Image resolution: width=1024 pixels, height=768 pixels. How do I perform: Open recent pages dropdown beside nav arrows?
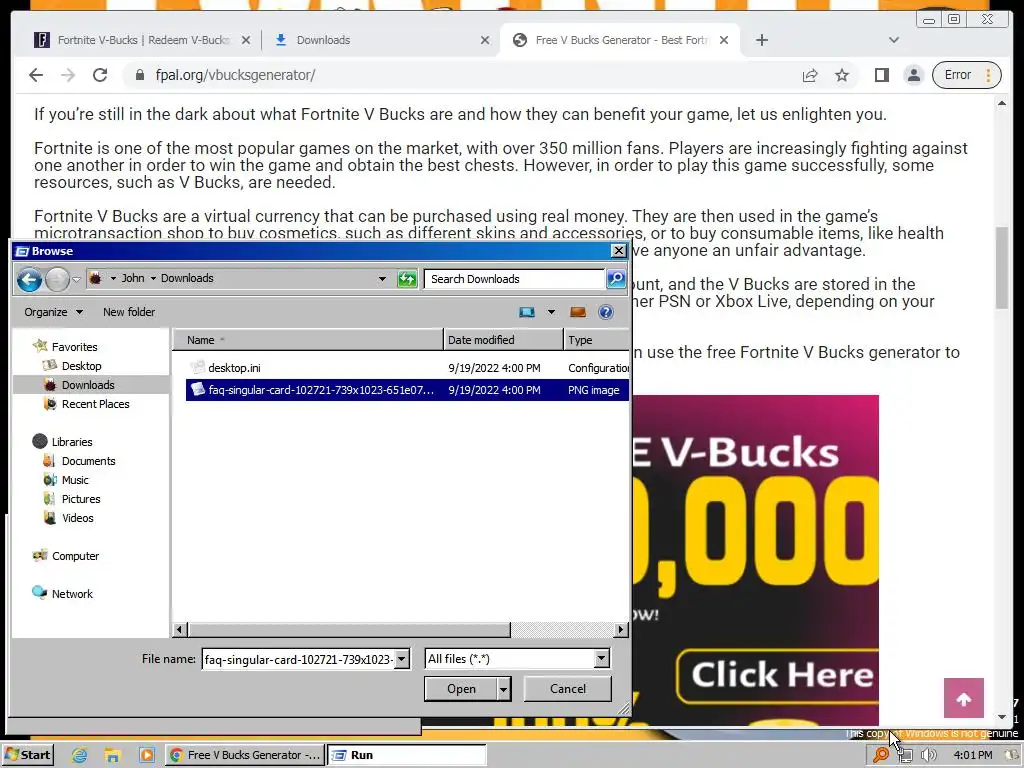tap(76, 280)
